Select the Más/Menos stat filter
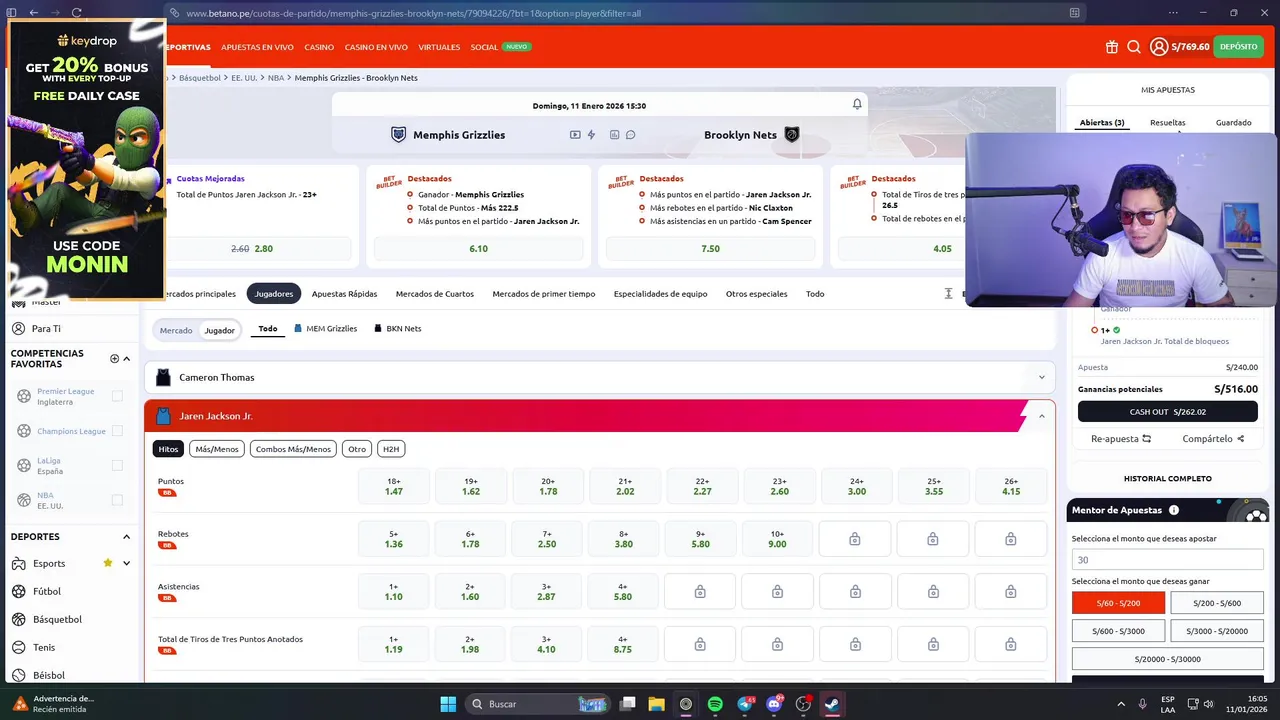Image resolution: width=1280 pixels, height=720 pixels. (217, 449)
